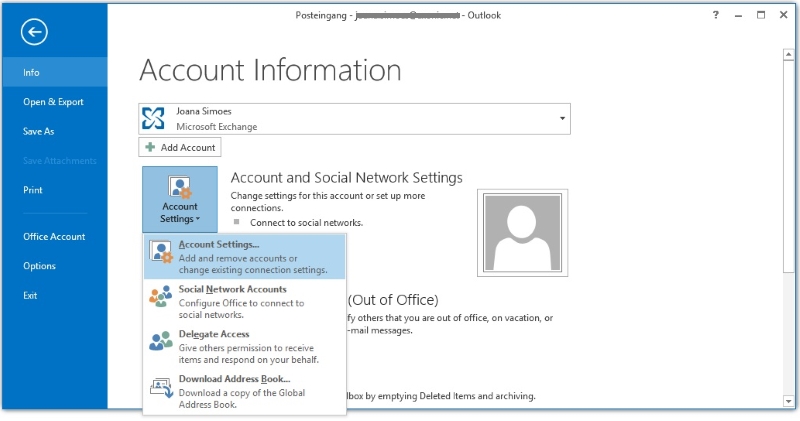Close the Outlook window
This screenshot has height=421, width=800.
coord(784,15)
